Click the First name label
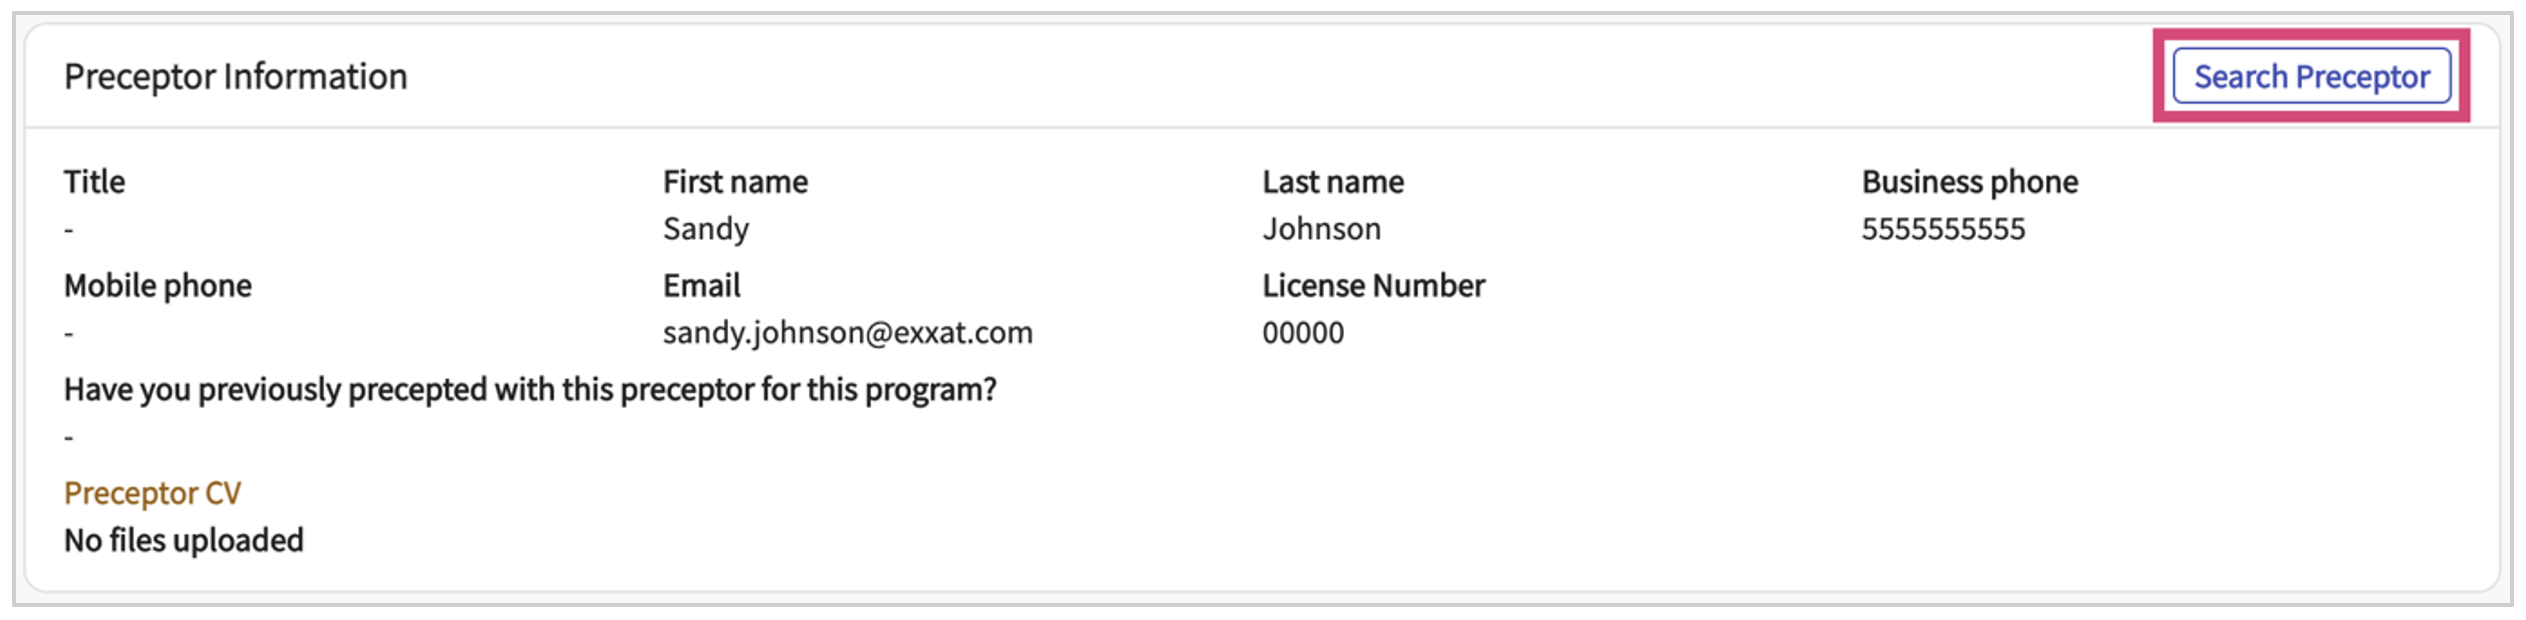The image size is (2526, 620). [735, 182]
